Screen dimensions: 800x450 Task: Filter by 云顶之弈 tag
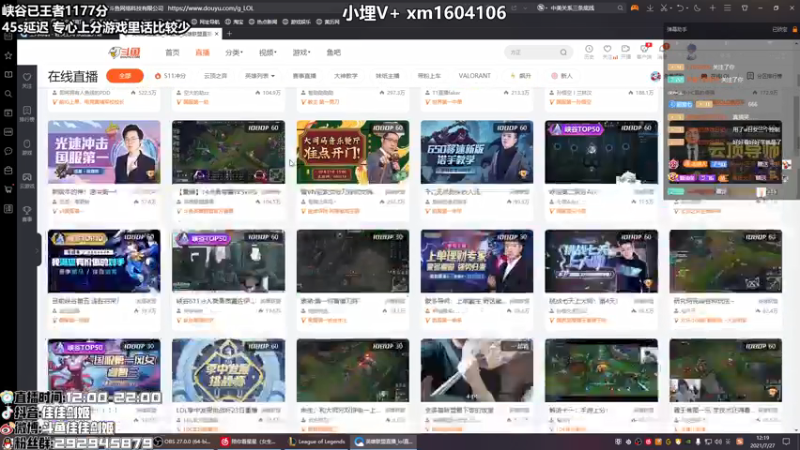tap(215, 76)
